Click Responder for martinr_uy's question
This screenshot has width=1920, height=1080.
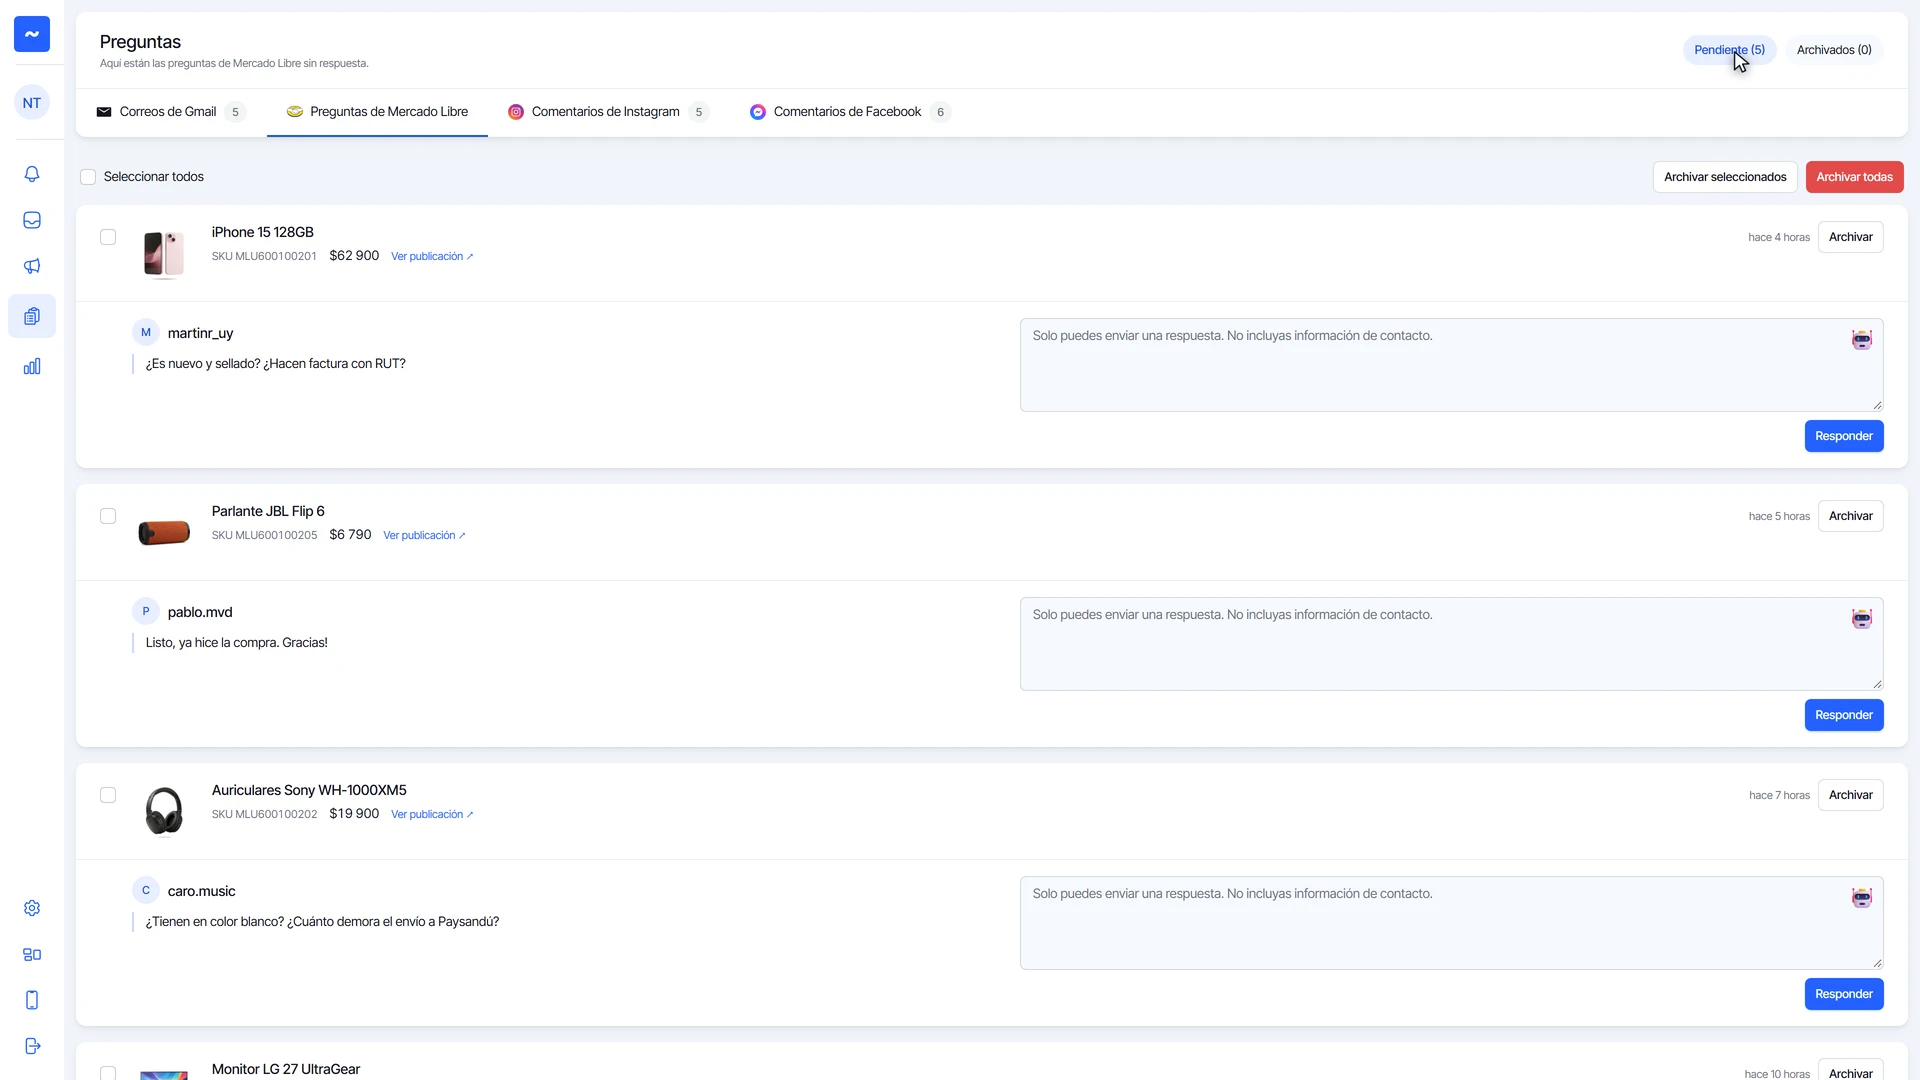tap(1843, 436)
